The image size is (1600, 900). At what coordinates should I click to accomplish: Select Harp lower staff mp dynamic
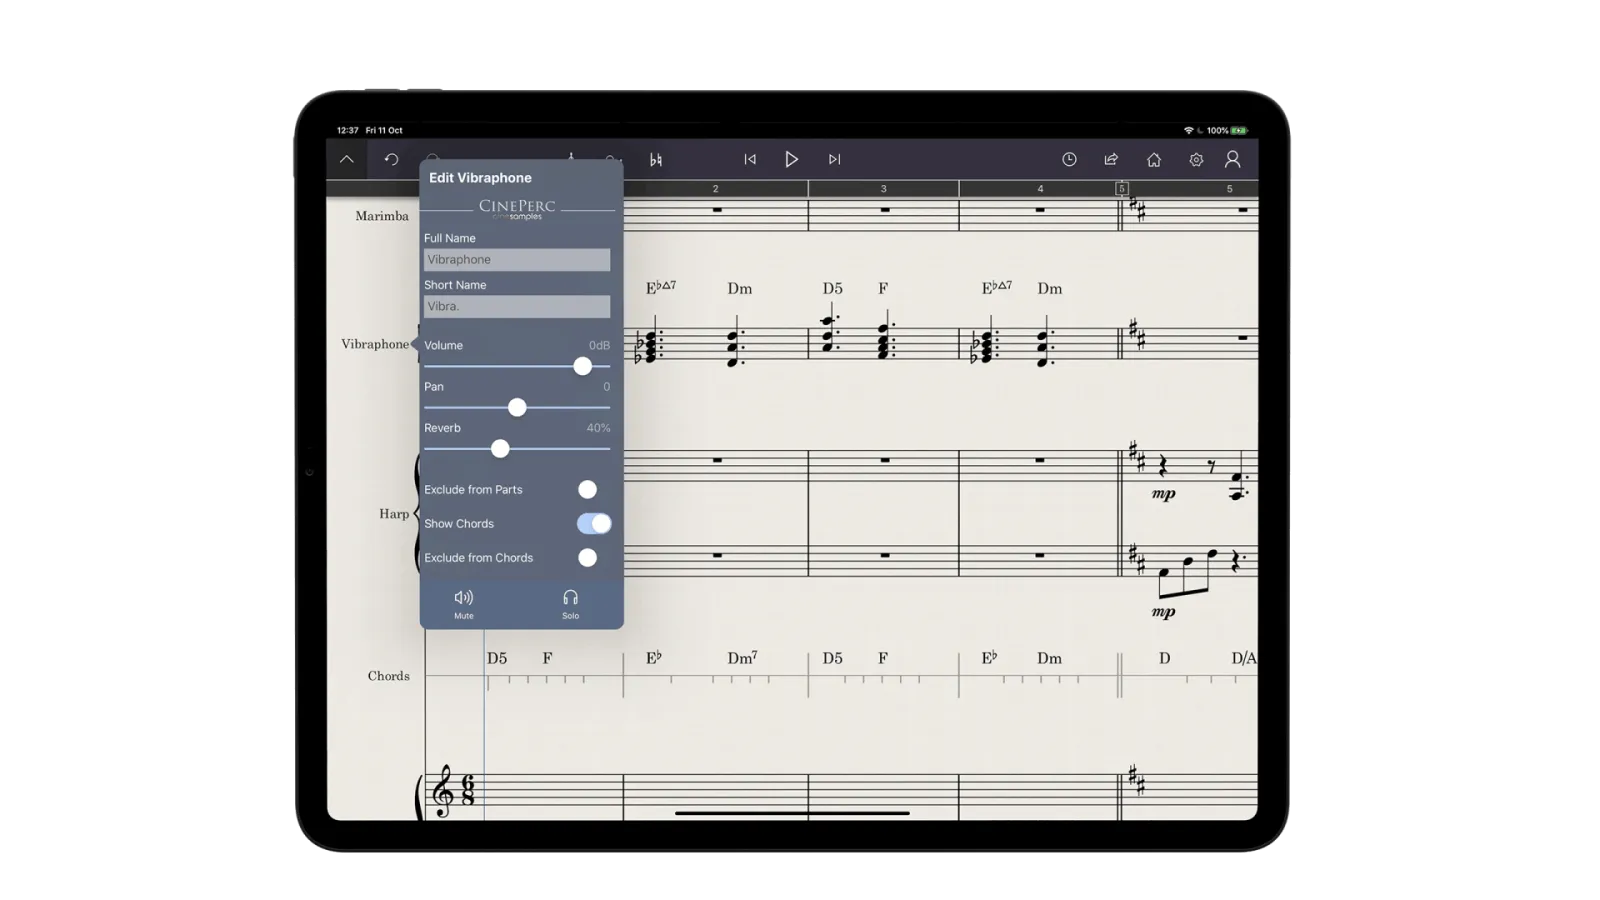[1163, 612]
